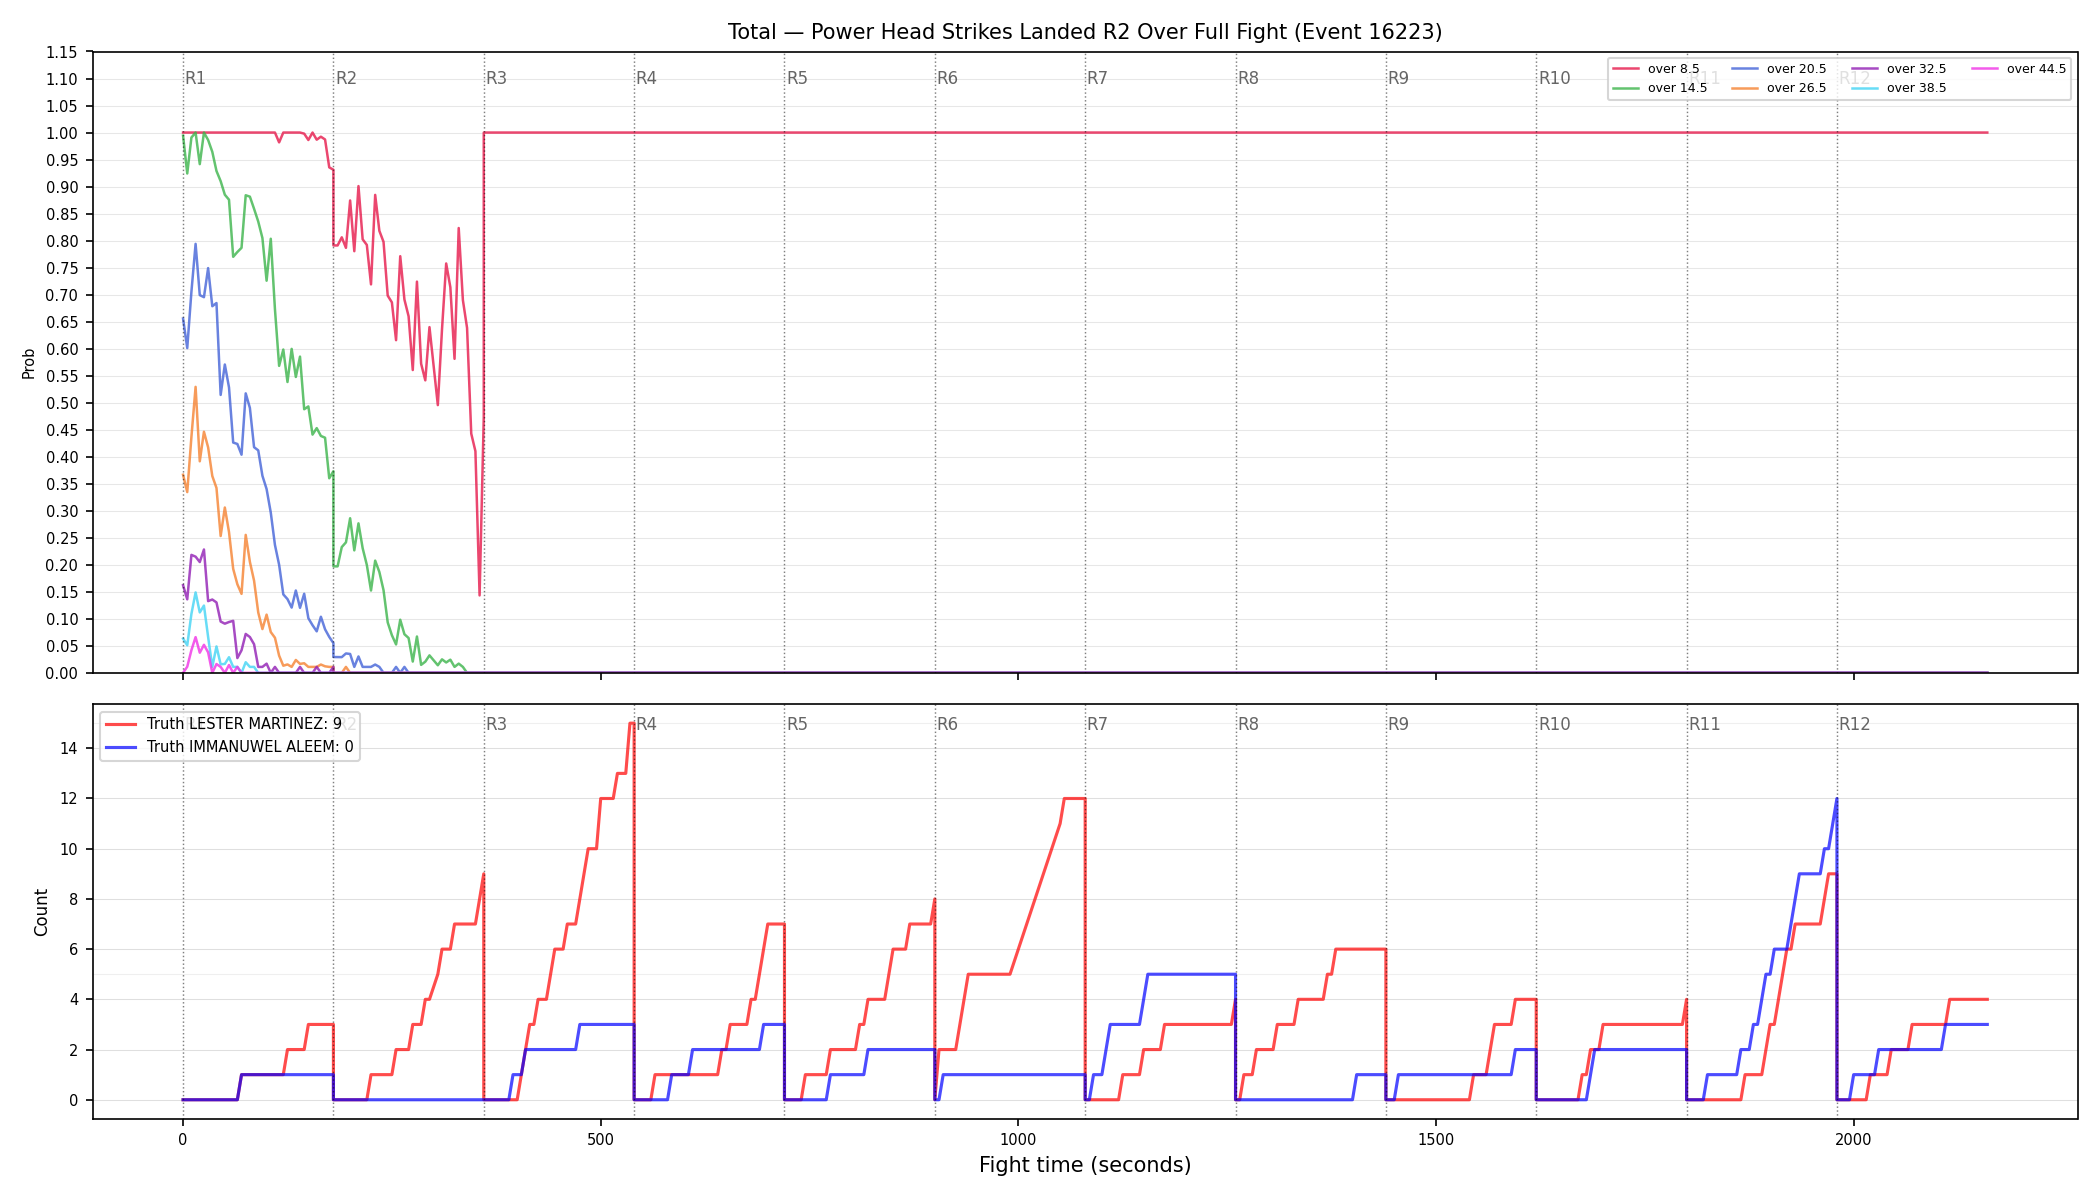The image size is (2100, 1200).
Task: Click the 2000 tick on the time axis
Action: [1853, 1139]
